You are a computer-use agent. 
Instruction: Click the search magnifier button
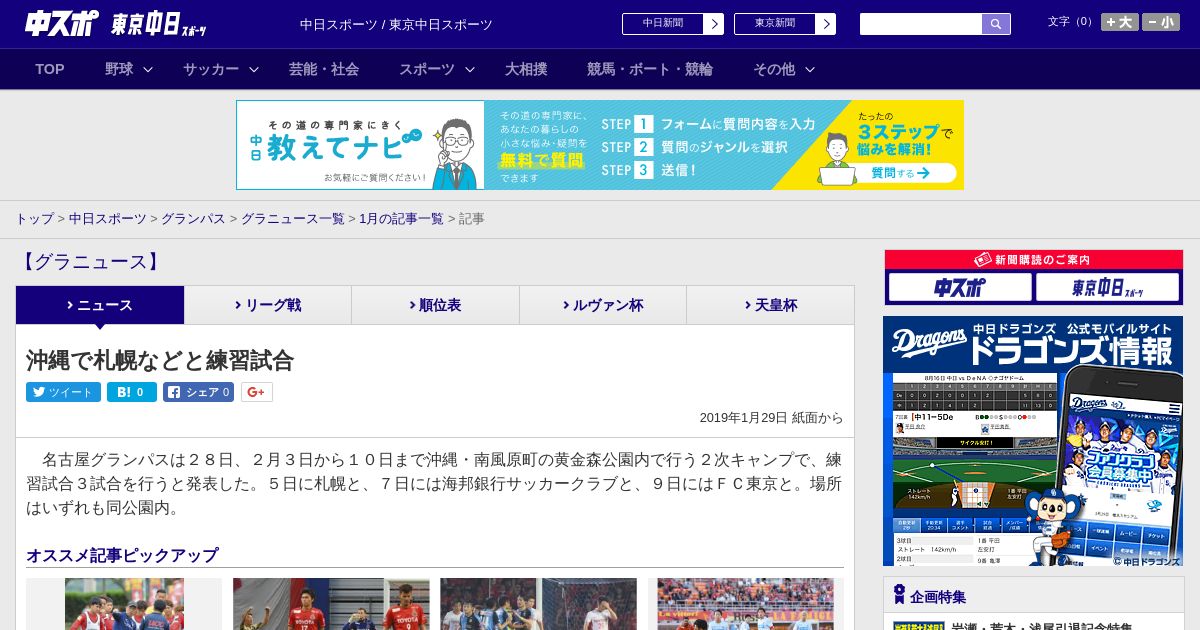tap(996, 24)
